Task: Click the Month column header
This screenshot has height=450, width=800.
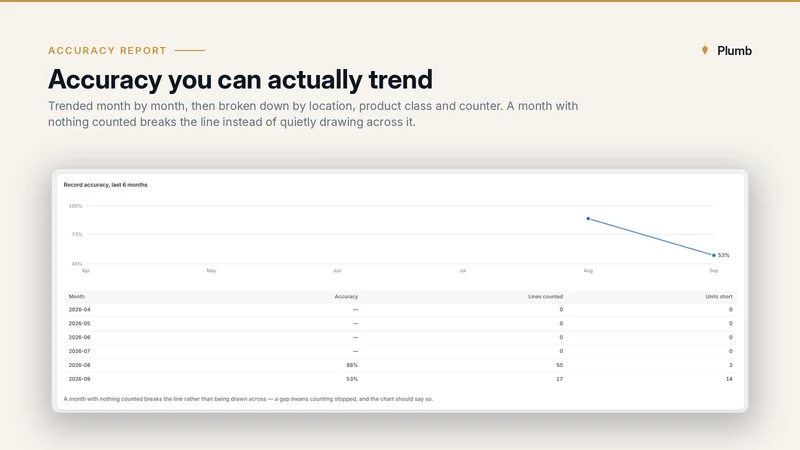Action: [x=77, y=296]
